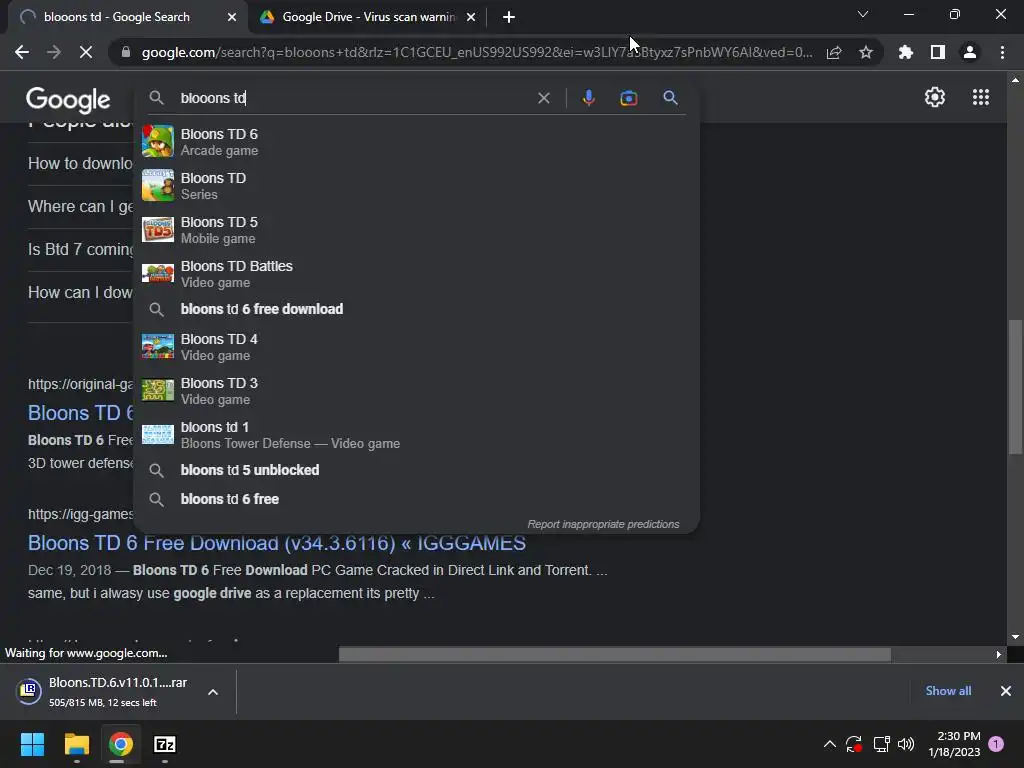Expand download options for Bloons.TD.6 rar
1024x768 pixels.
coord(213,692)
